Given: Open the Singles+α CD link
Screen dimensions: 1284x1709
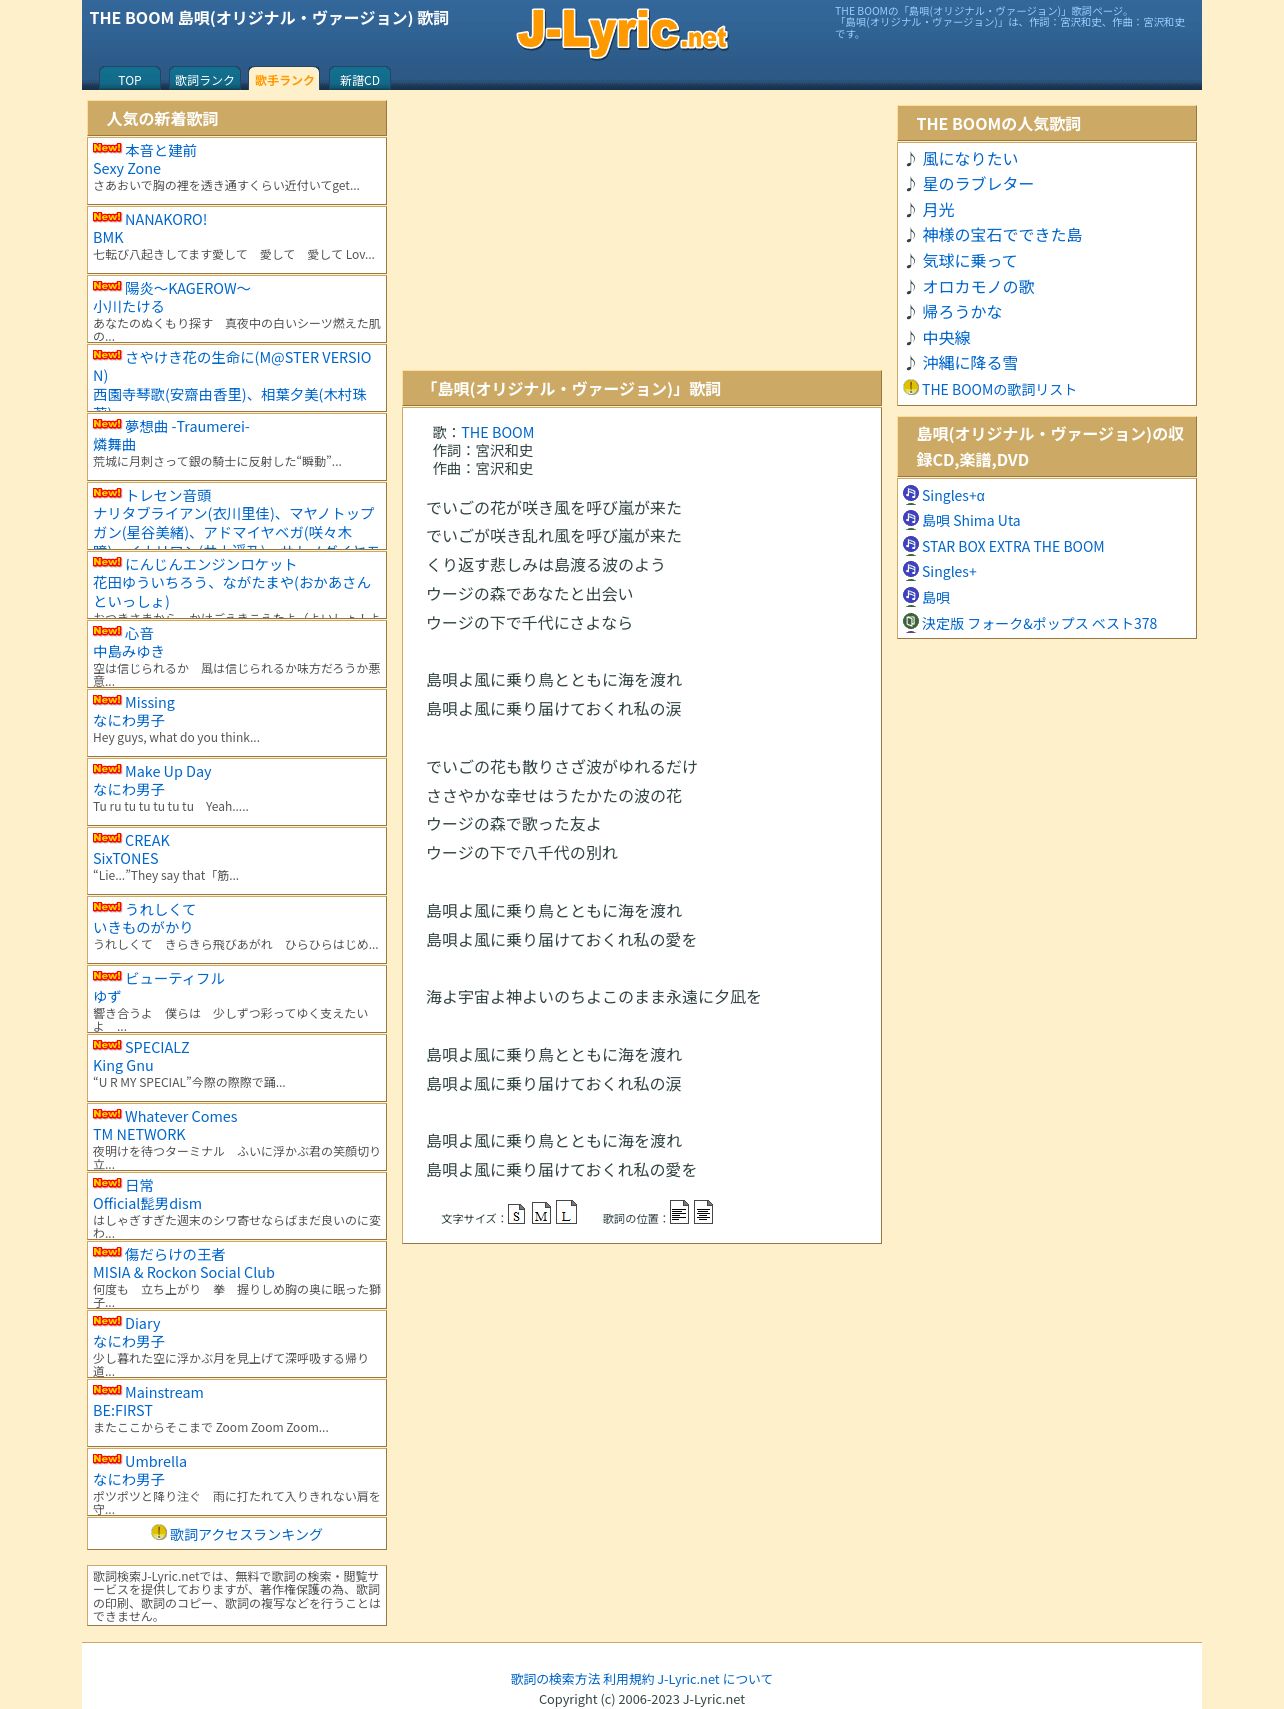Looking at the screenshot, I should point(953,495).
